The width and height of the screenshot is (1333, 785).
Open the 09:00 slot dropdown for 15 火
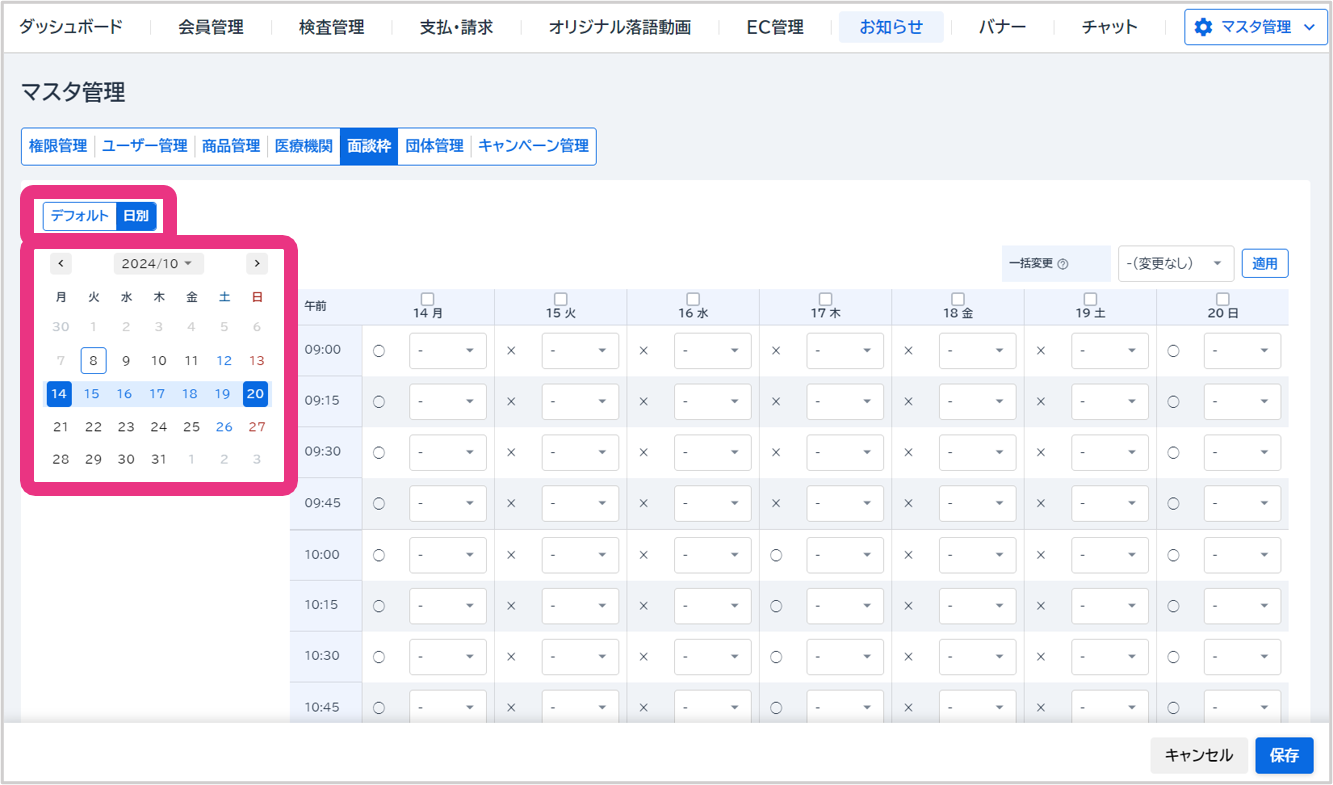(x=580, y=351)
